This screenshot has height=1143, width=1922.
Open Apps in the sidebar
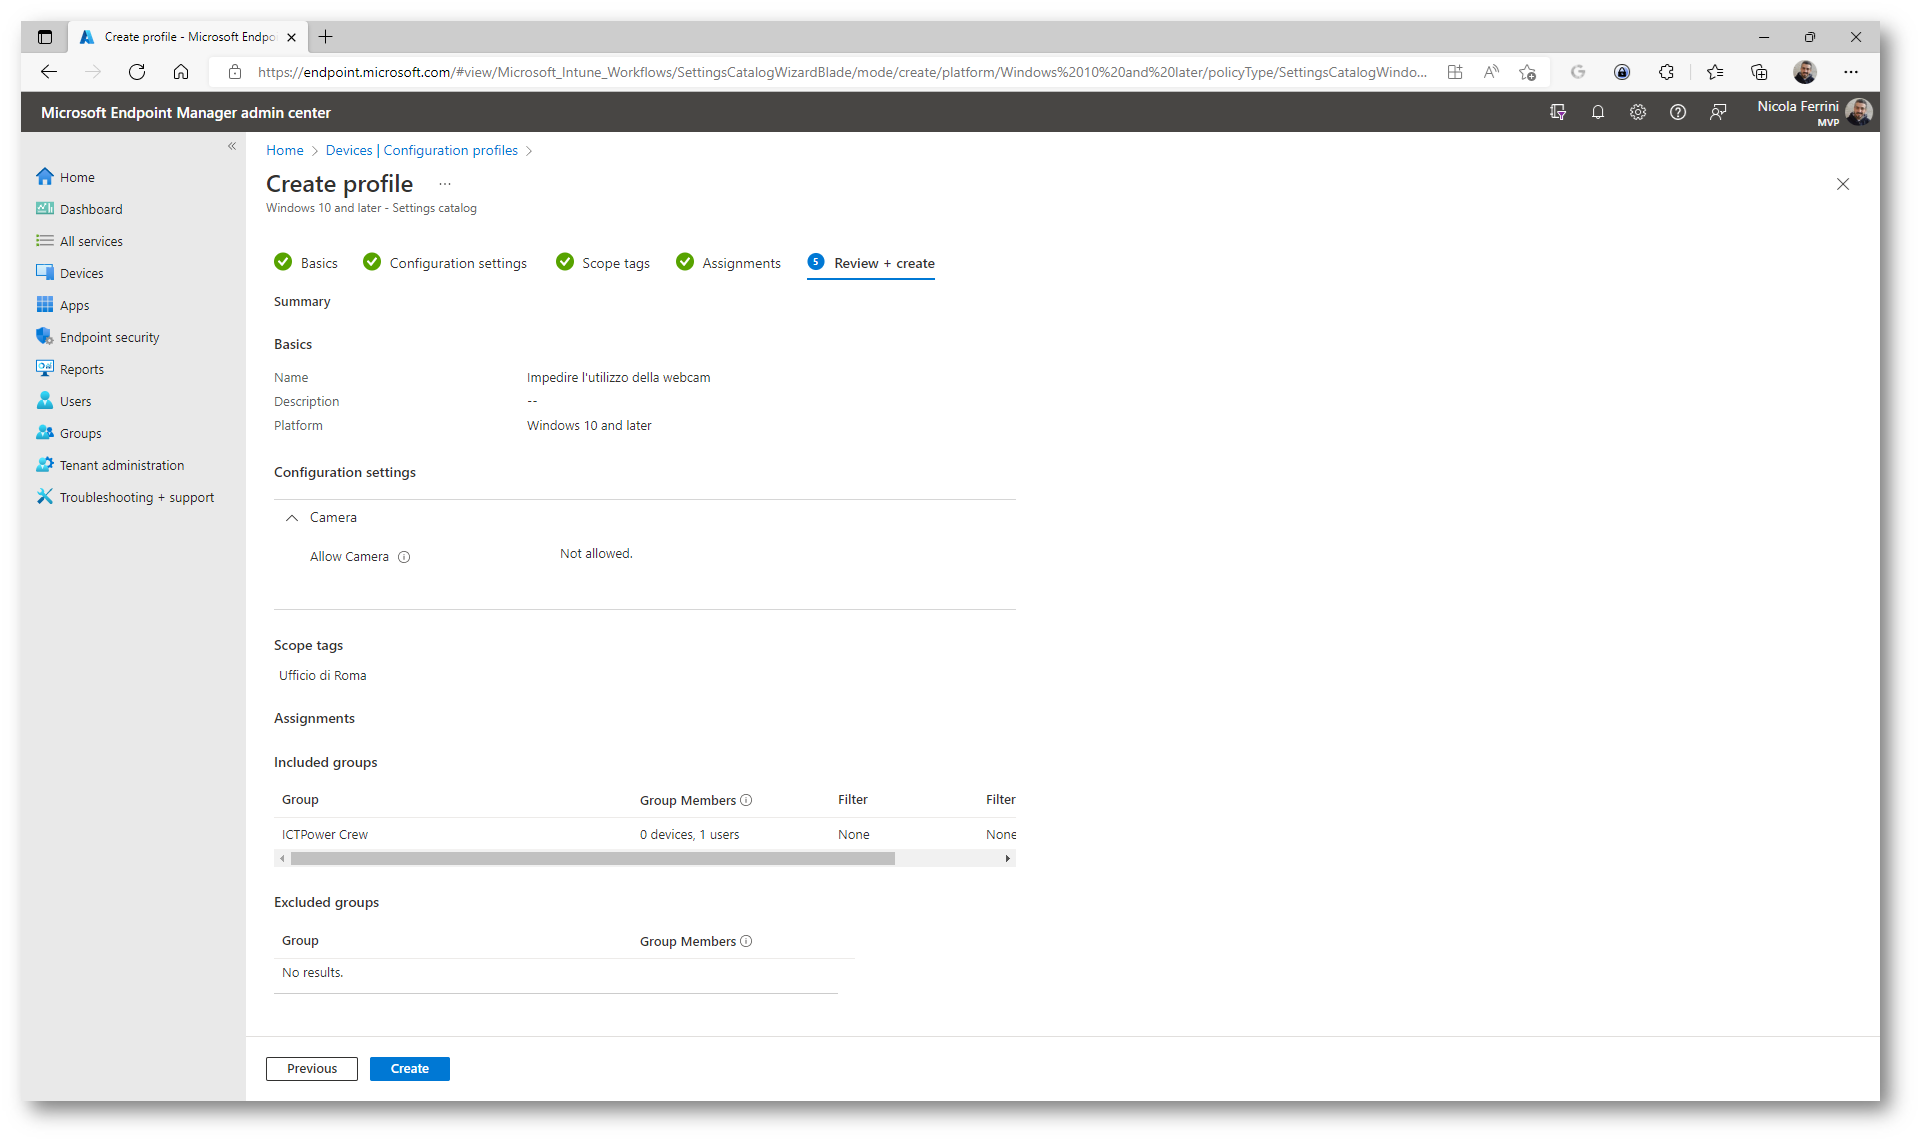(63, 305)
